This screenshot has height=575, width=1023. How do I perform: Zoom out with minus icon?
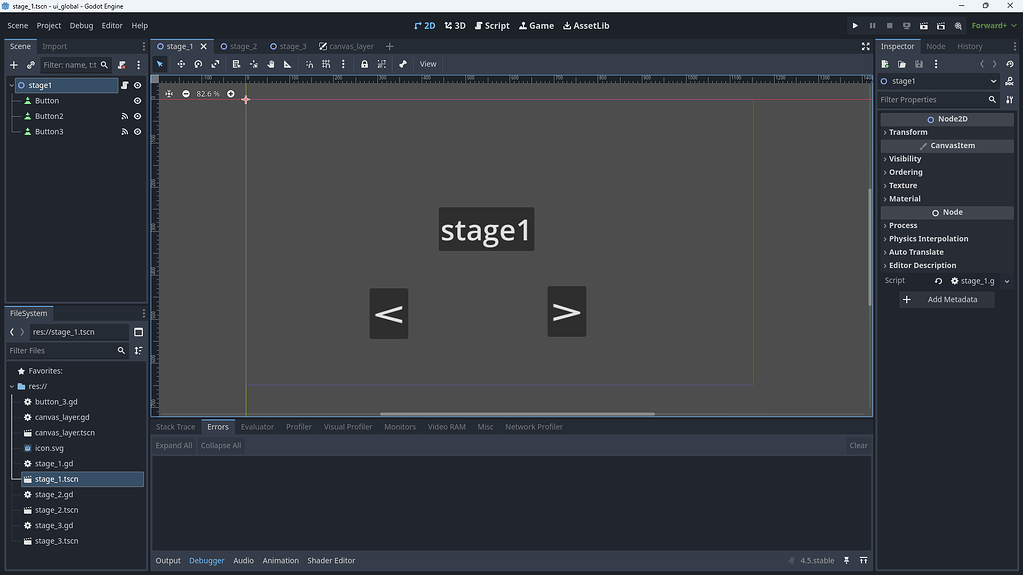pyautogui.click(x=186, y=94)
